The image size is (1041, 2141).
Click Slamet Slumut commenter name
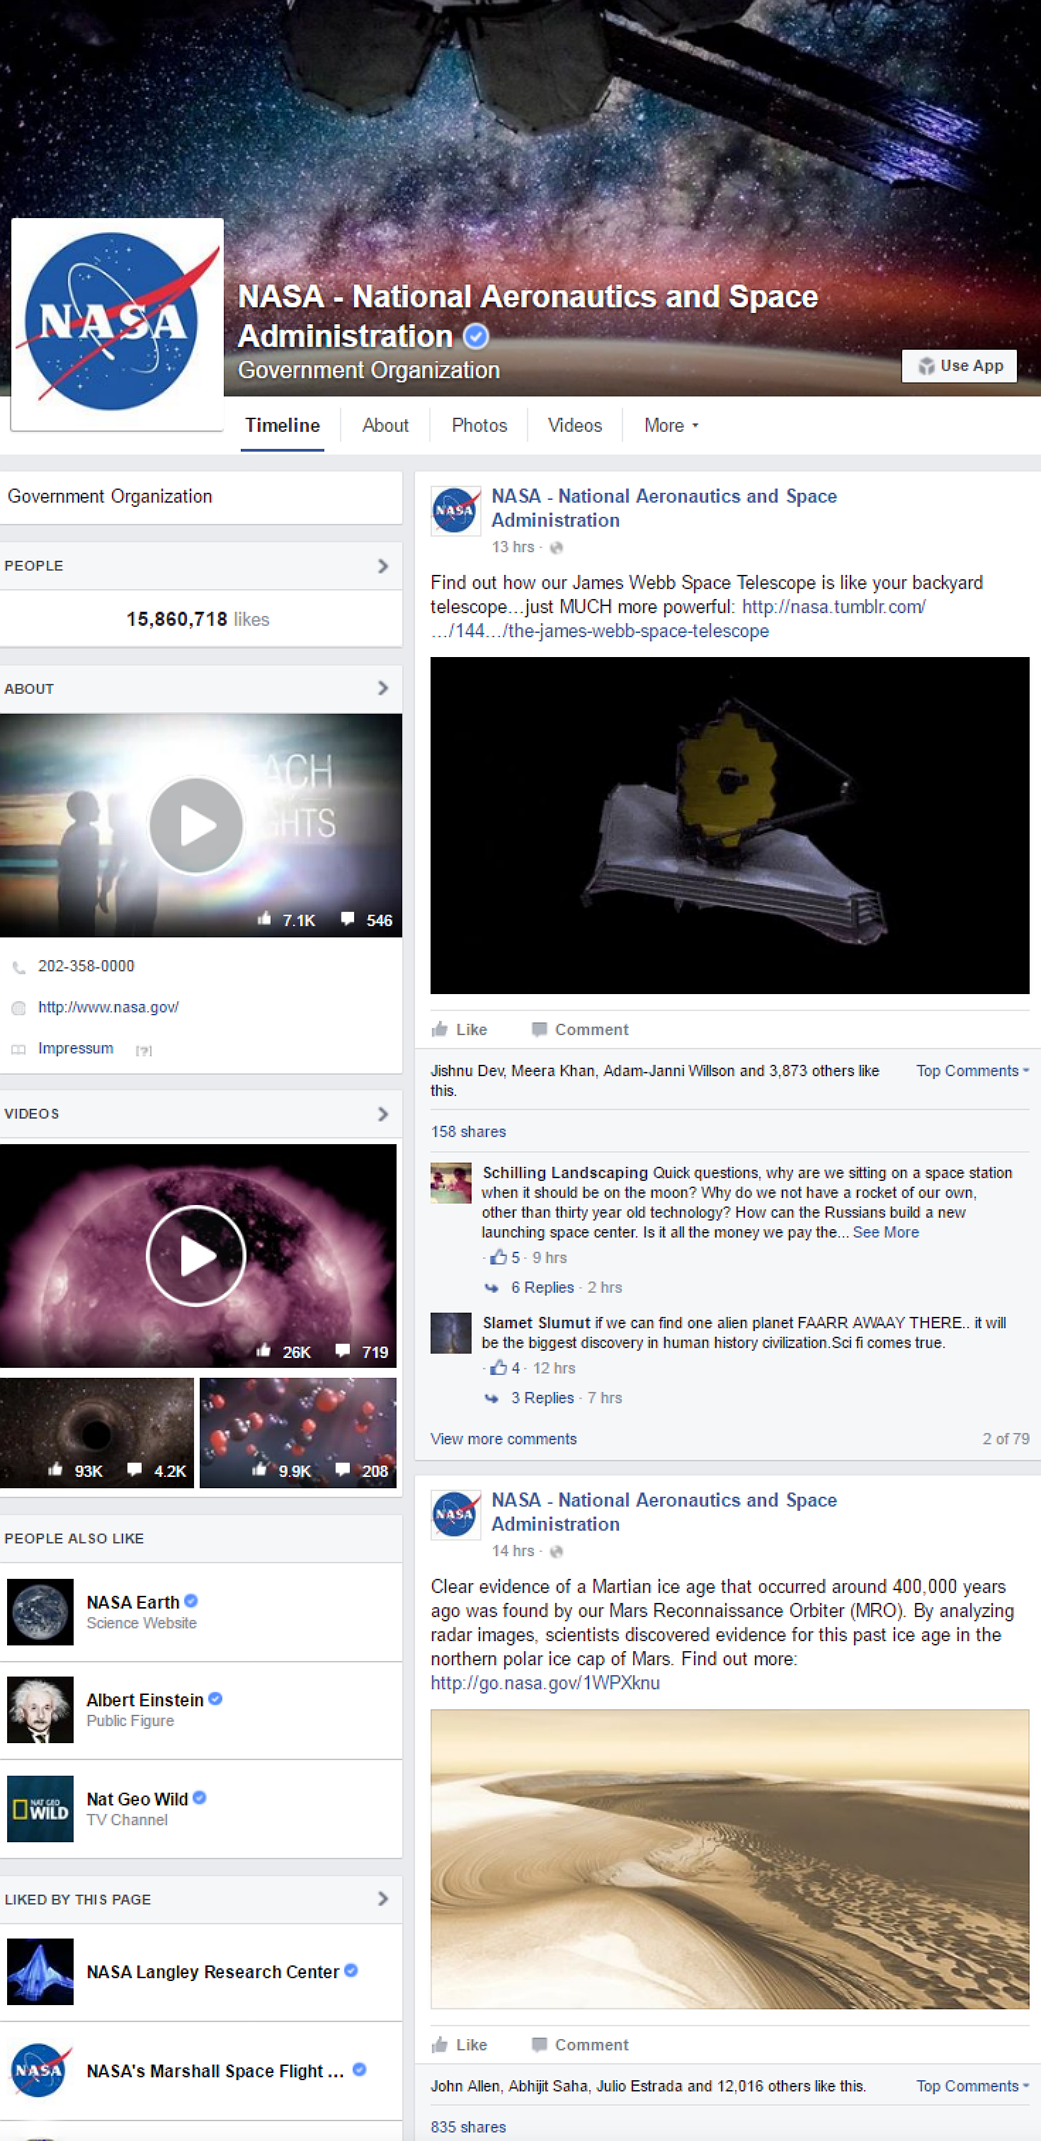tap(536, 1322)
